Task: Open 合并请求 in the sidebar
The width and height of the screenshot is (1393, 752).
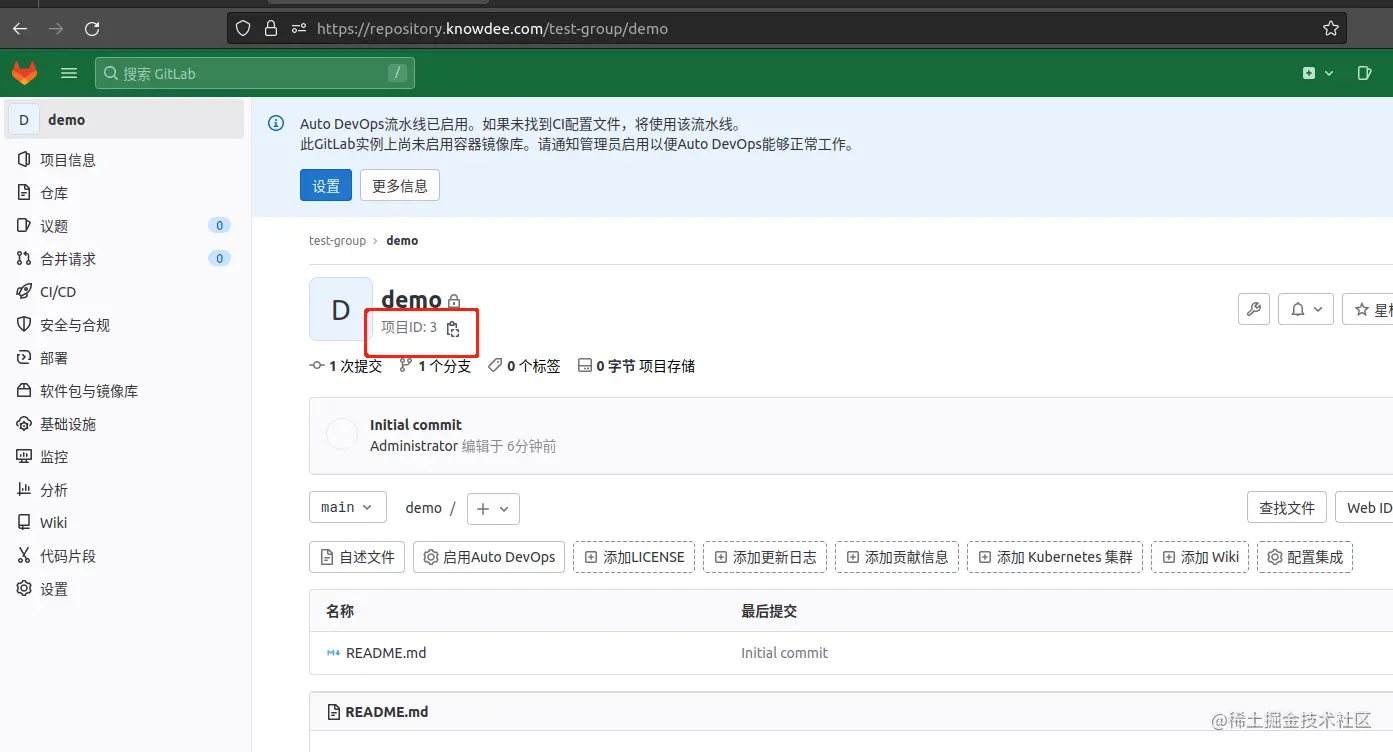Action: (x=125, y=259)
